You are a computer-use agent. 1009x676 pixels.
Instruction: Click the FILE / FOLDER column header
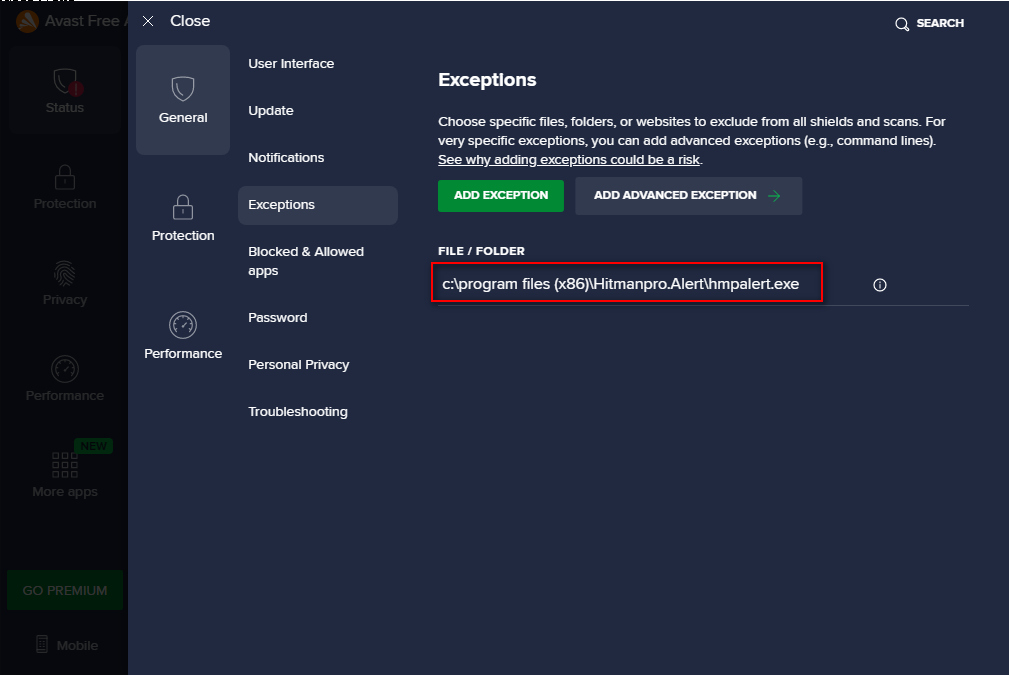[481, 251]
